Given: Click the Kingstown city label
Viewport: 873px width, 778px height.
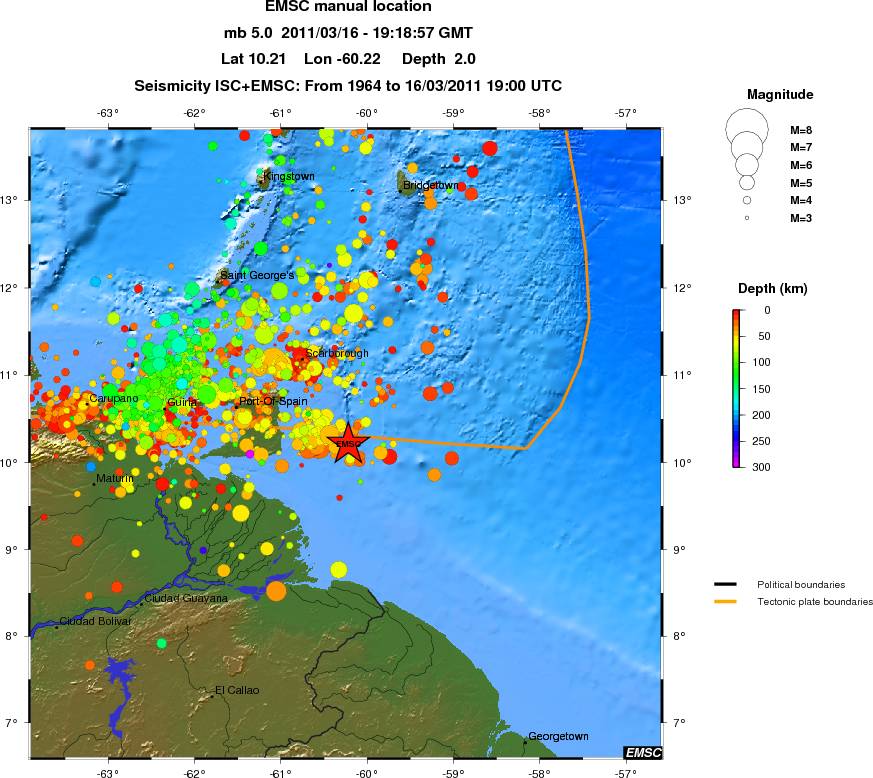Looking at the screenshot, I should click(289, 177).
